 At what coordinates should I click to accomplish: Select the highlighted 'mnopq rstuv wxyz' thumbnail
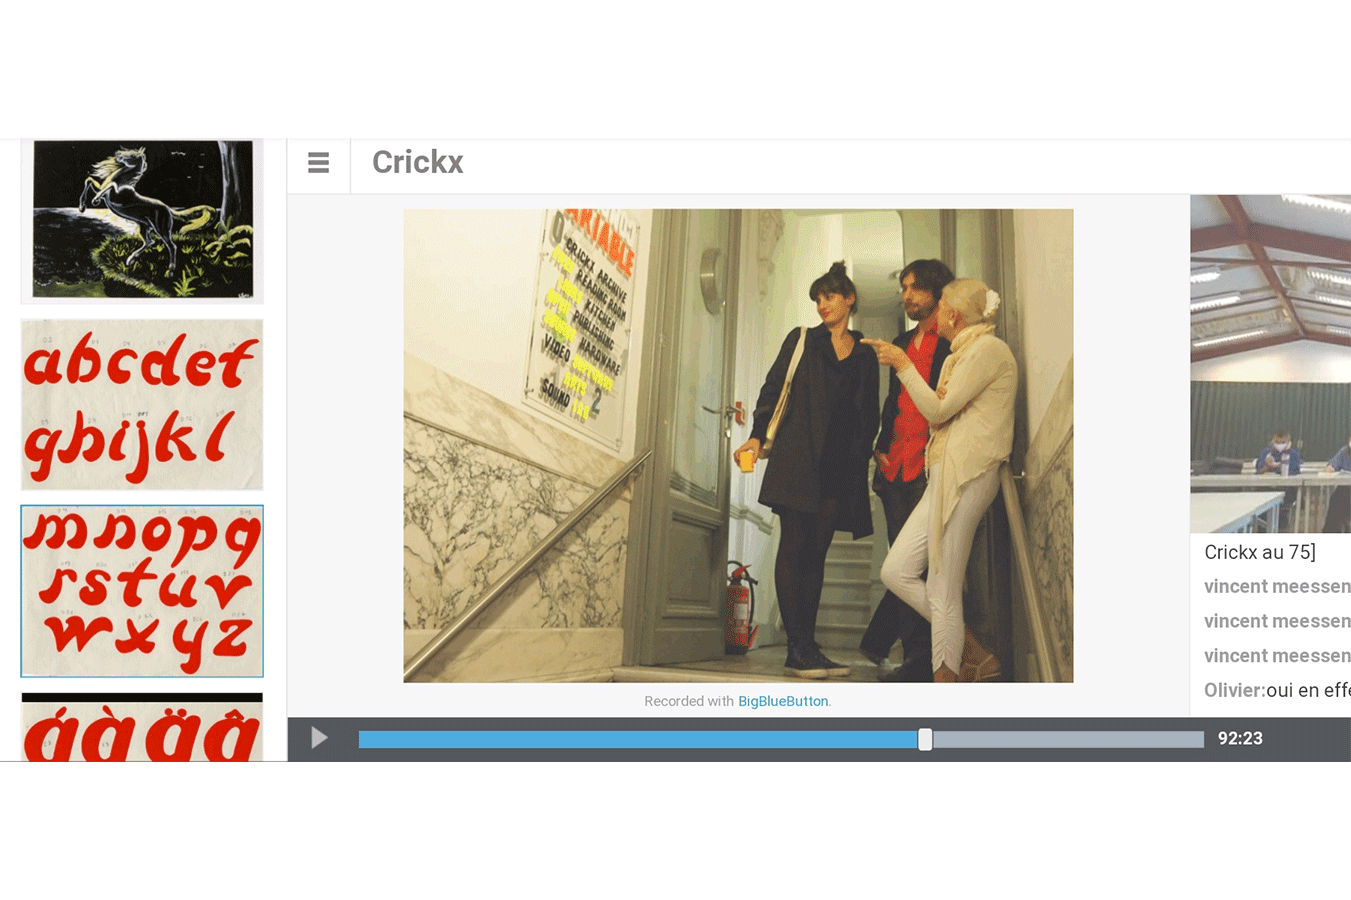[142, 591]
